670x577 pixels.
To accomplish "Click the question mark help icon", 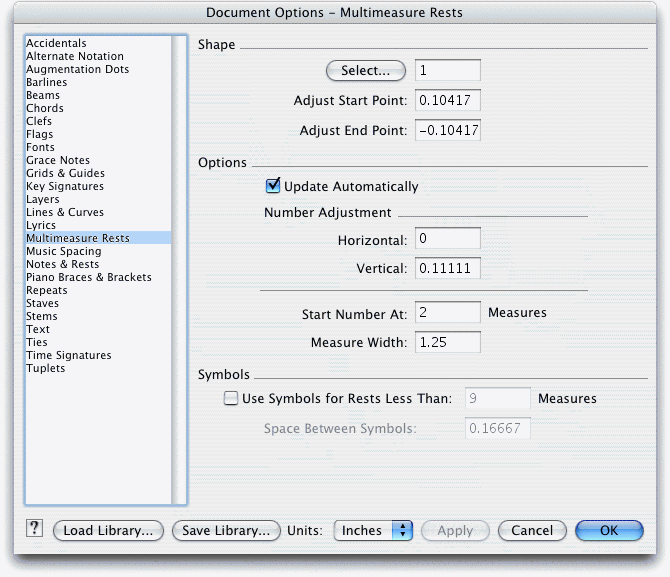I will pos(34,528).
